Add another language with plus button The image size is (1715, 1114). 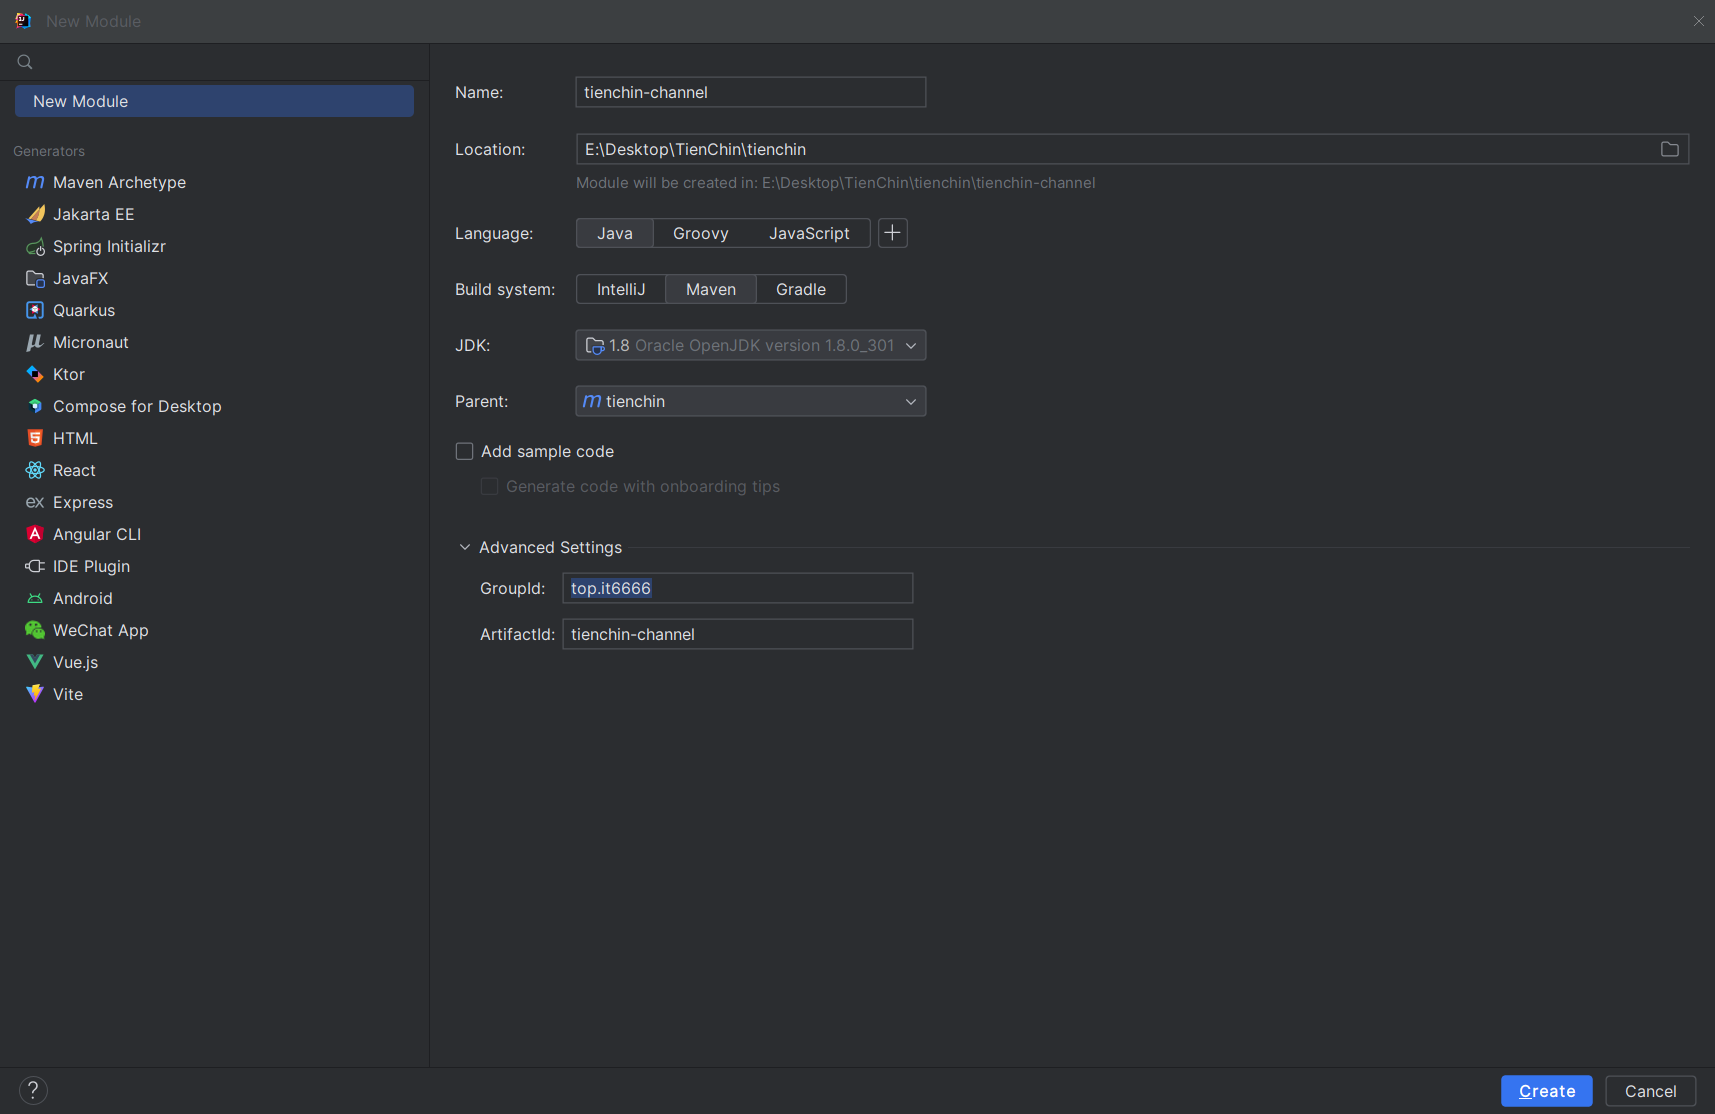click(893, 233)
